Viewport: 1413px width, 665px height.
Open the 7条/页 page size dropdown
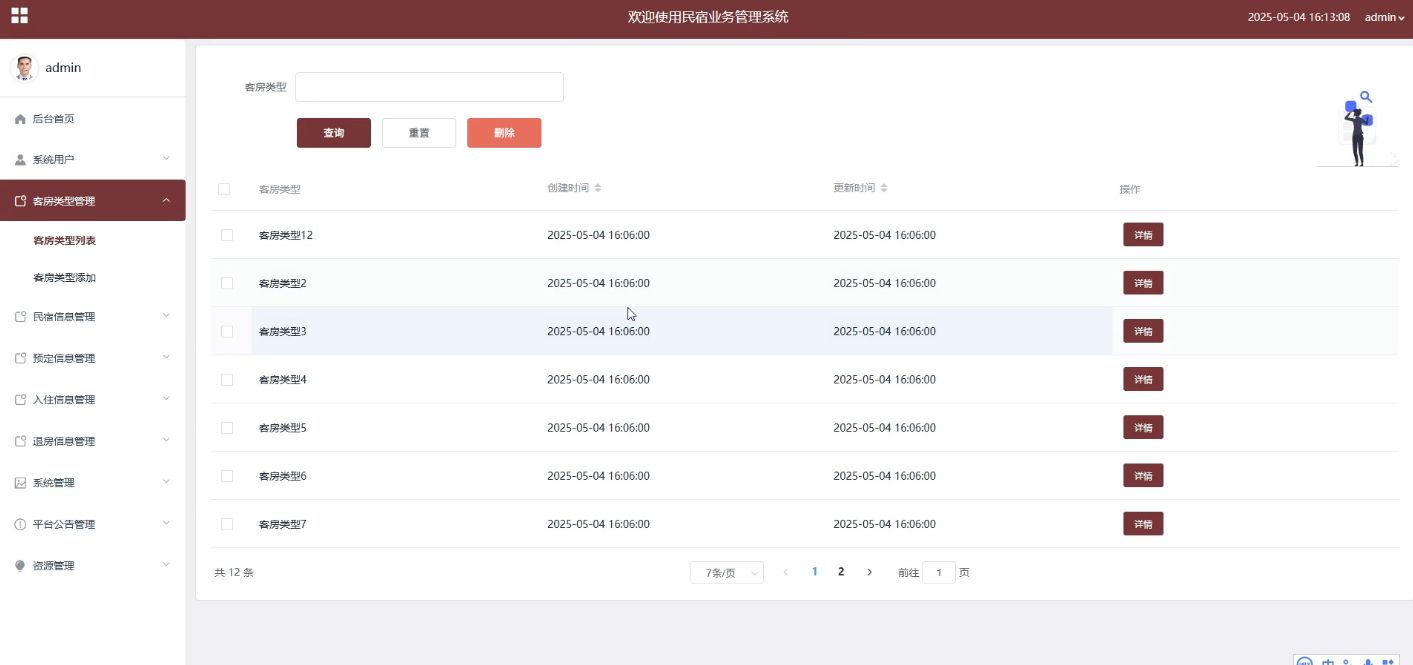point(727,573)
